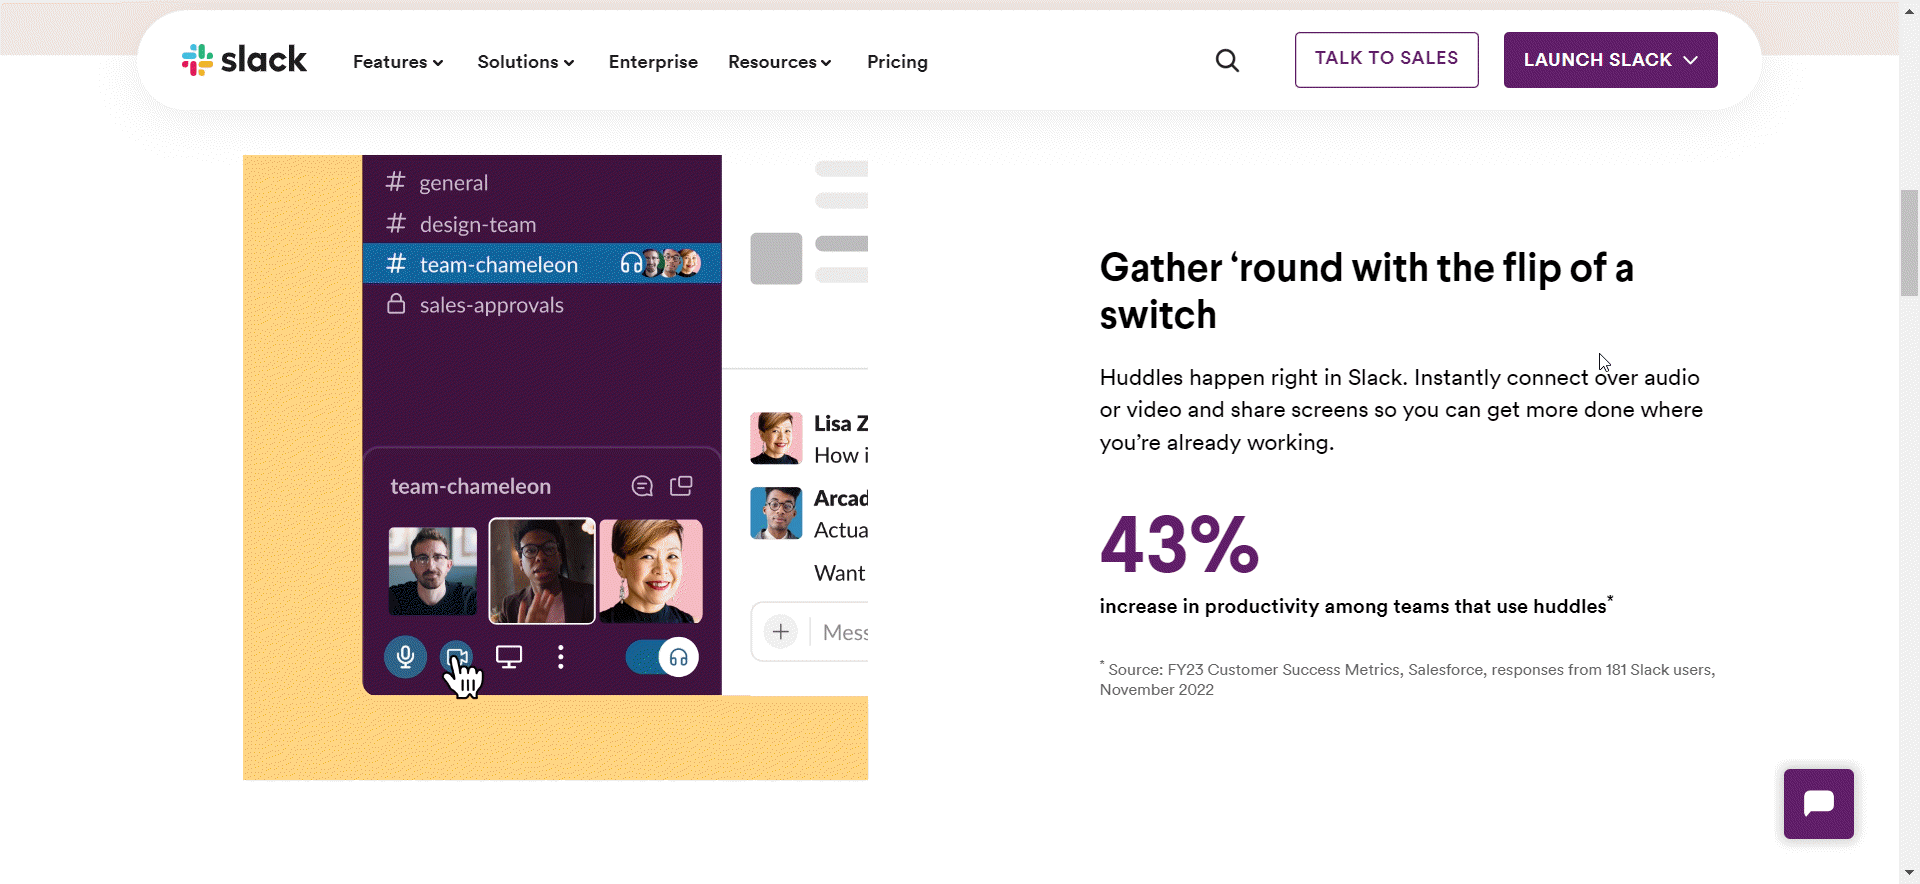Click the bearded man's huddle thumbnail
This screenshot has height=884, width=1920.
[x=433, y=571]
